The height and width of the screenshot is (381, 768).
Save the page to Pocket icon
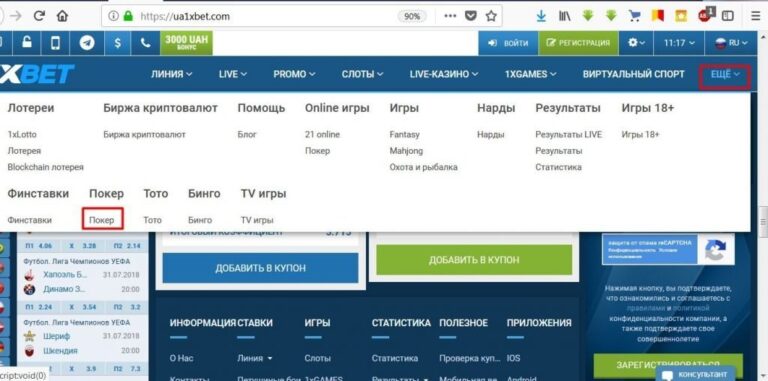[x=471, y=16]
